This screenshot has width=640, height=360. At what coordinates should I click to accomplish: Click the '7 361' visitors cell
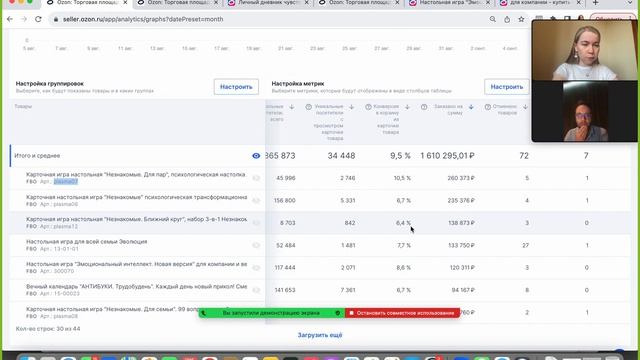click(x=348, y=290)
